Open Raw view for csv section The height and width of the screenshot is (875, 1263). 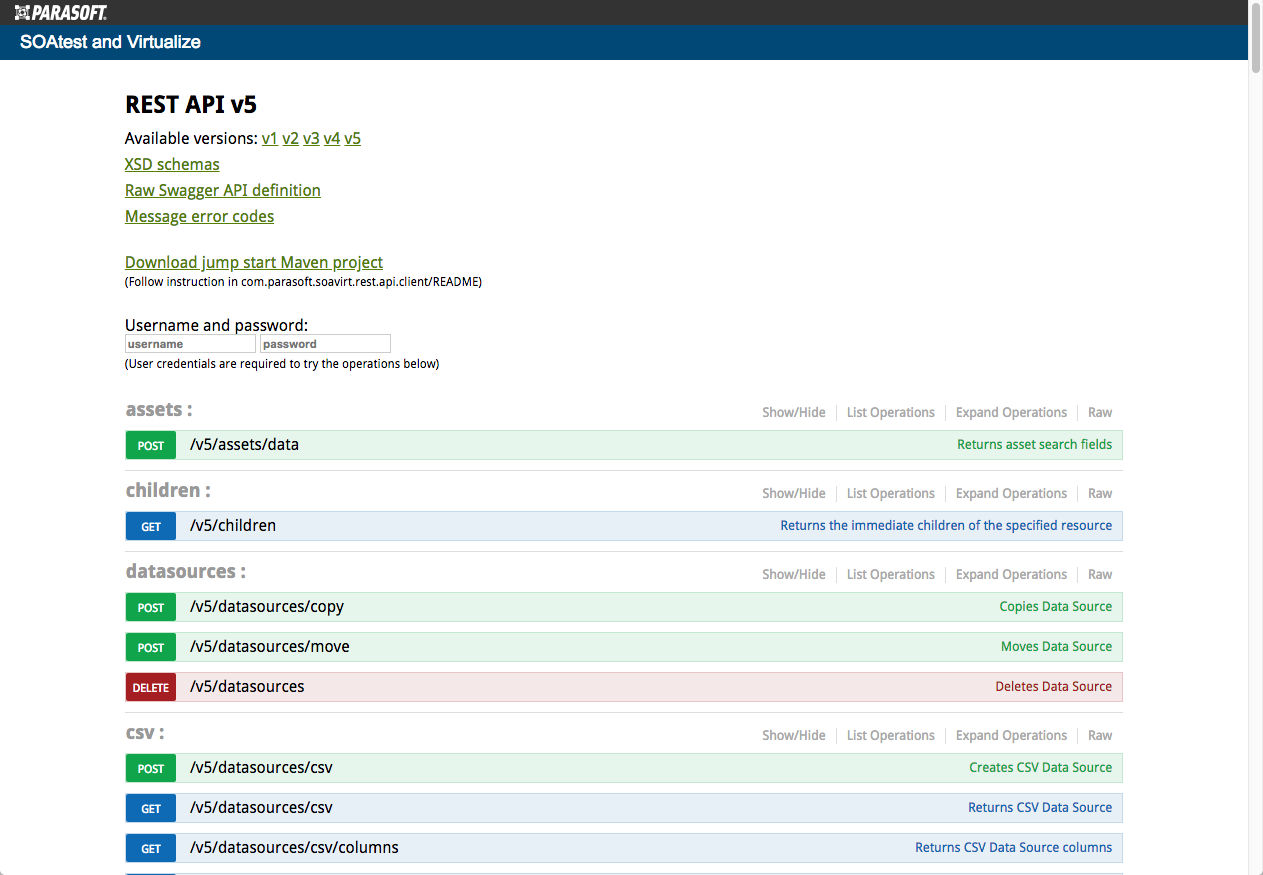[x=1100, y=736]
